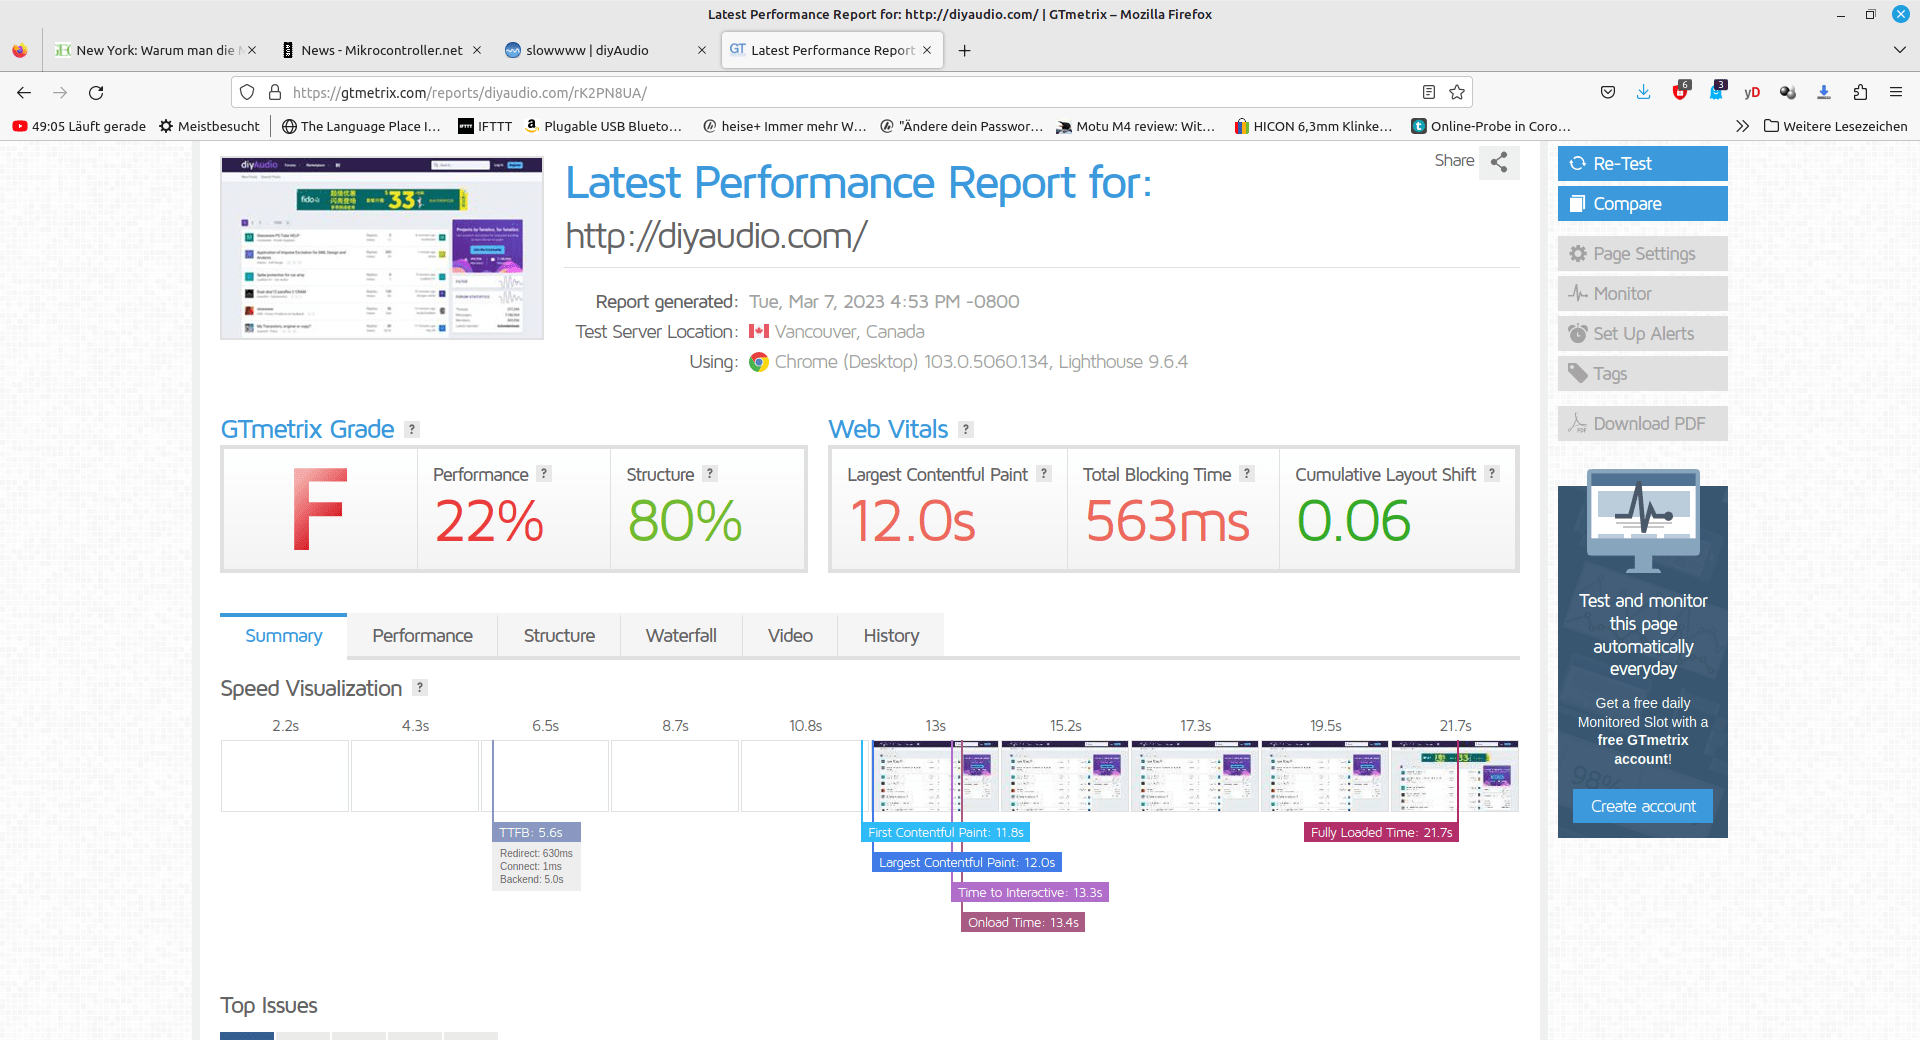Click Set Up Alerts
Image resolution: width=1920 pixels, height=1040 pixels.
click(1642, 333)
